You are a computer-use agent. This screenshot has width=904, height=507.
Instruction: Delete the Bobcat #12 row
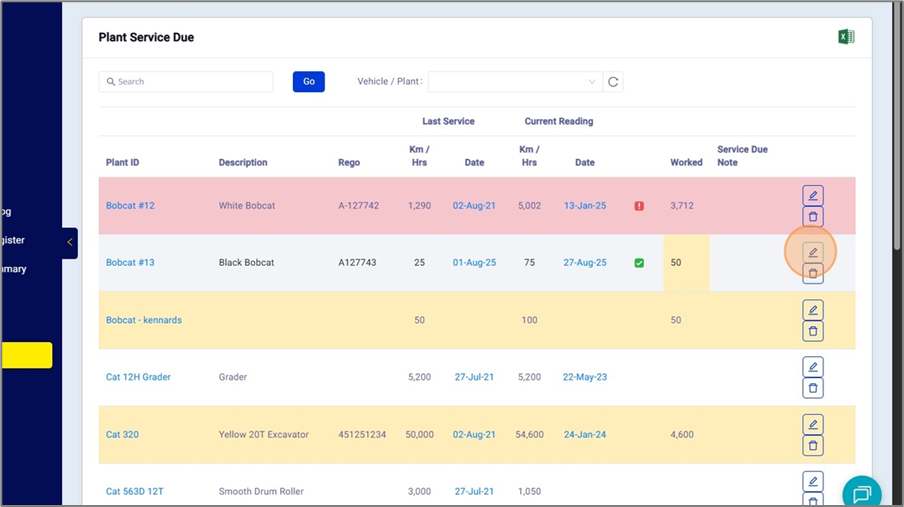point(813,216)
